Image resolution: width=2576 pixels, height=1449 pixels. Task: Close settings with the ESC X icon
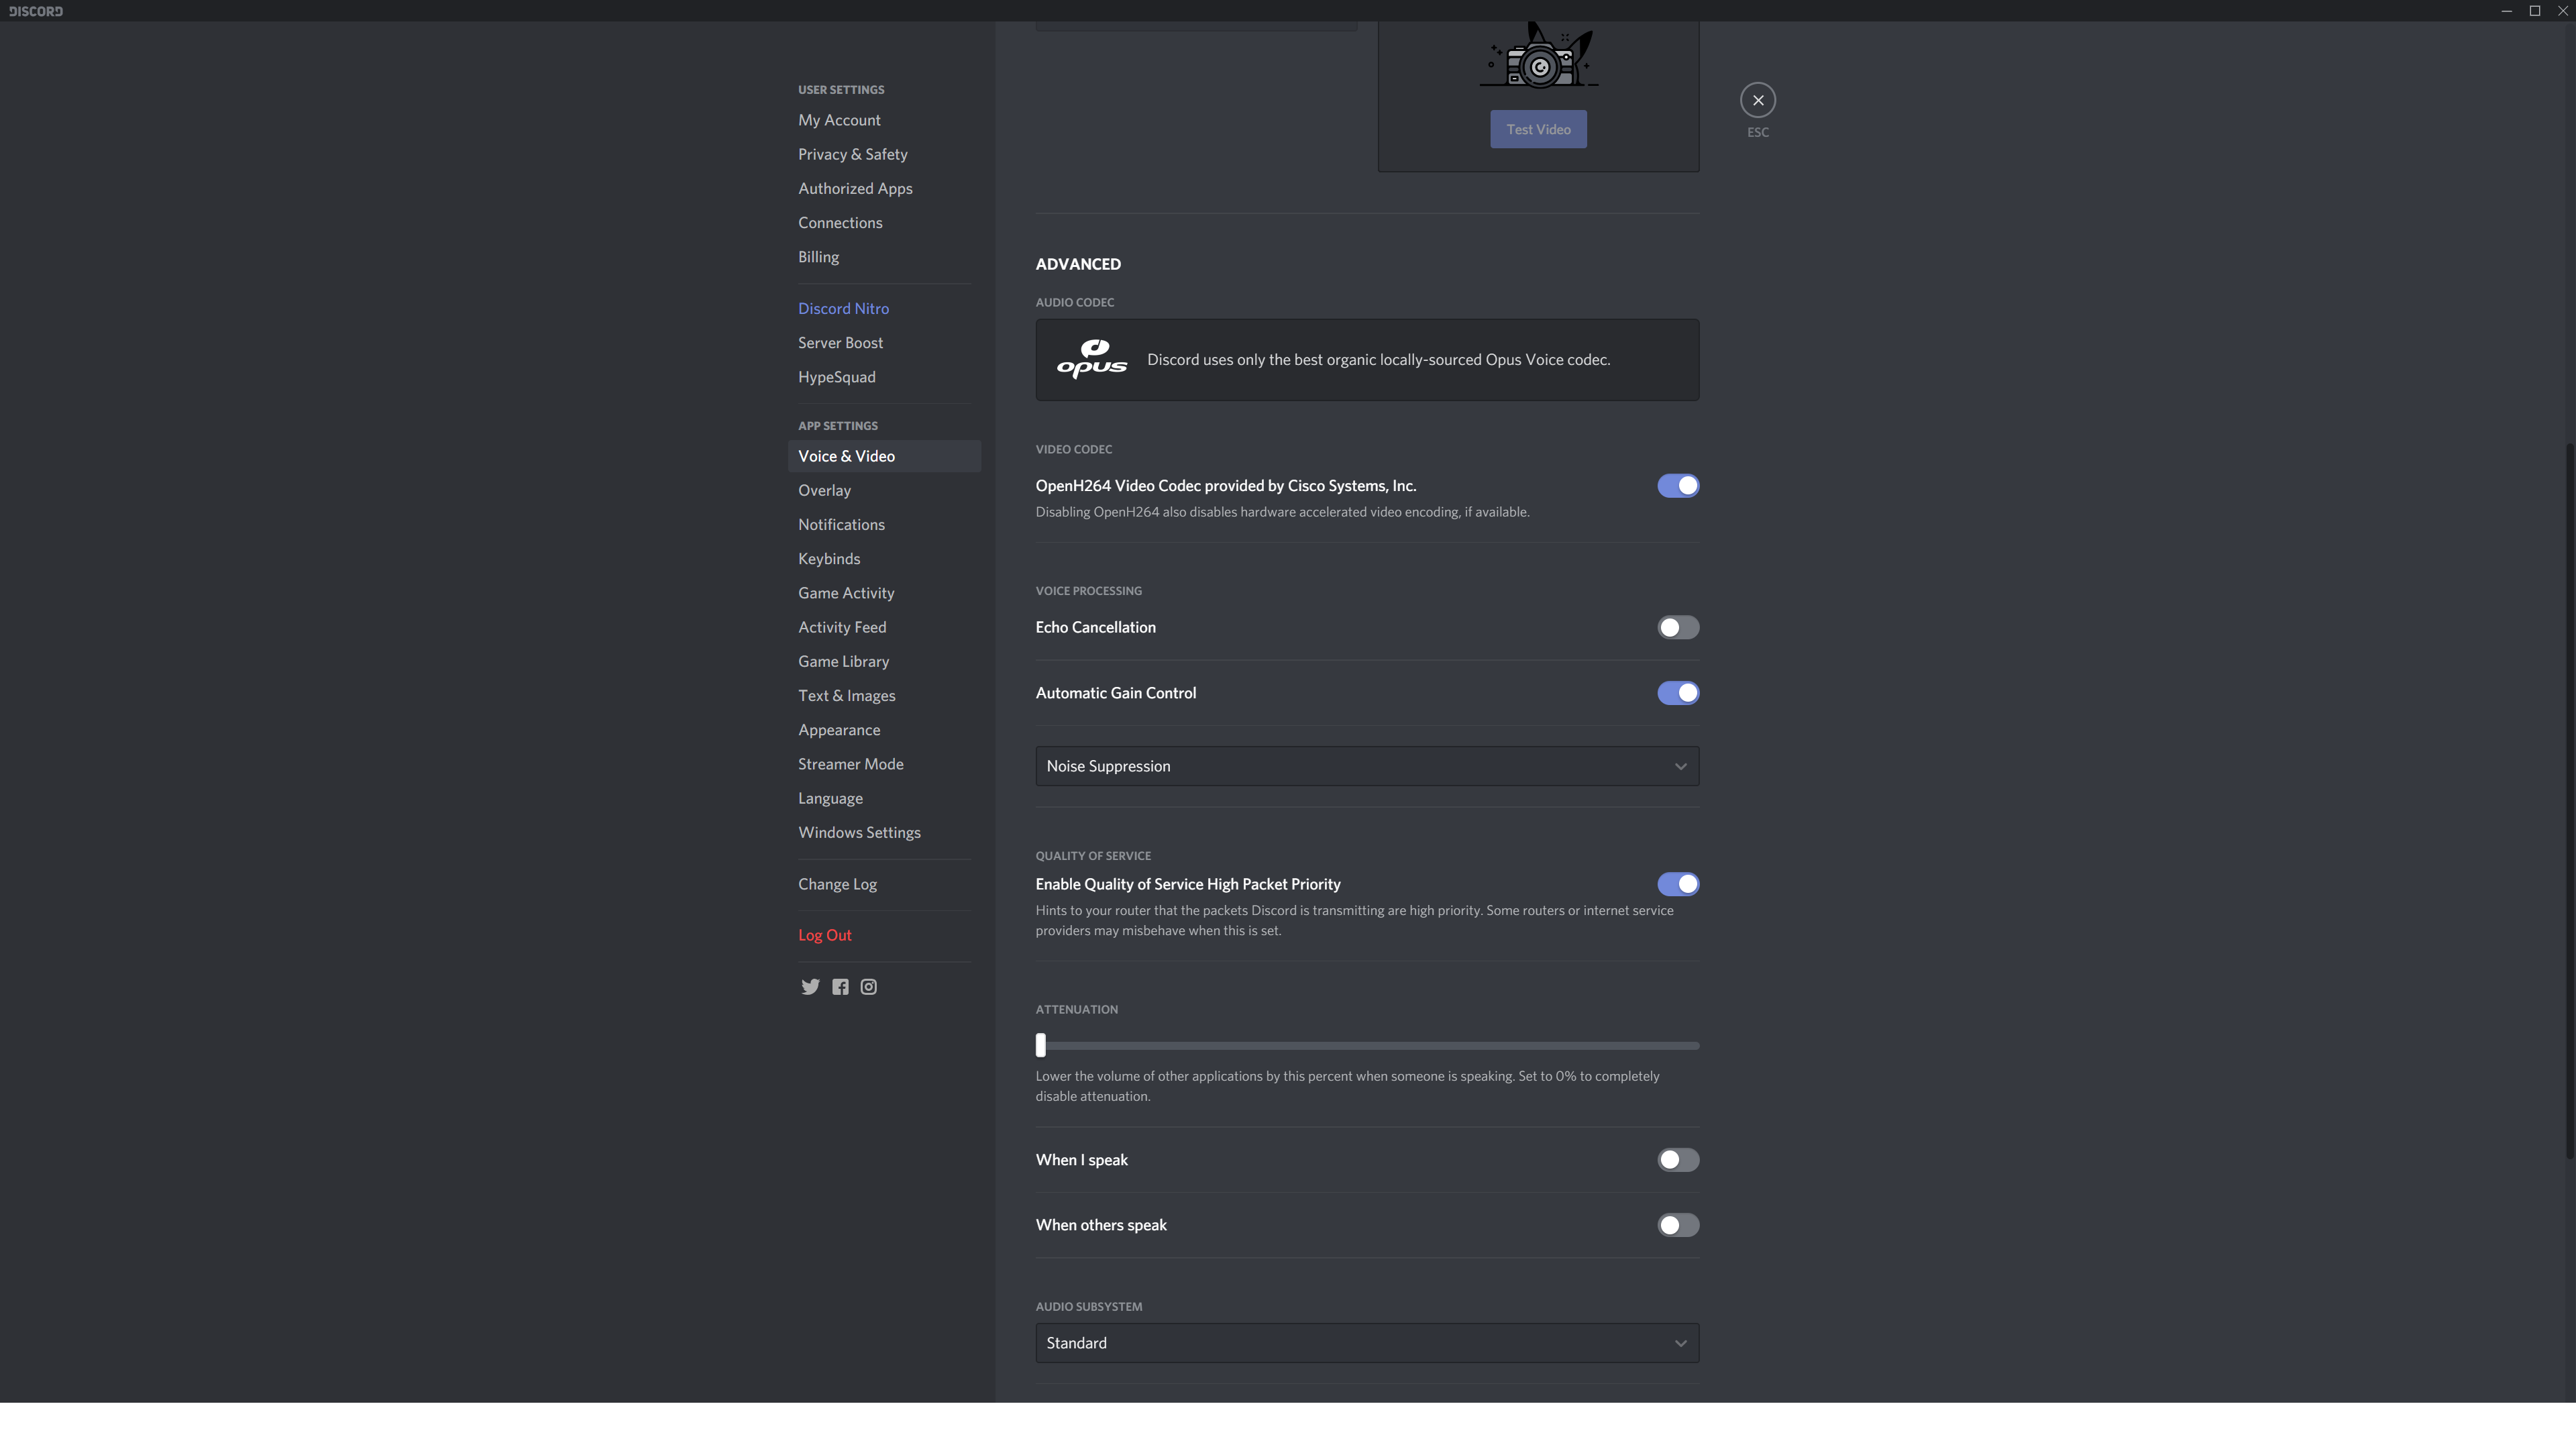pos(1757,100)
